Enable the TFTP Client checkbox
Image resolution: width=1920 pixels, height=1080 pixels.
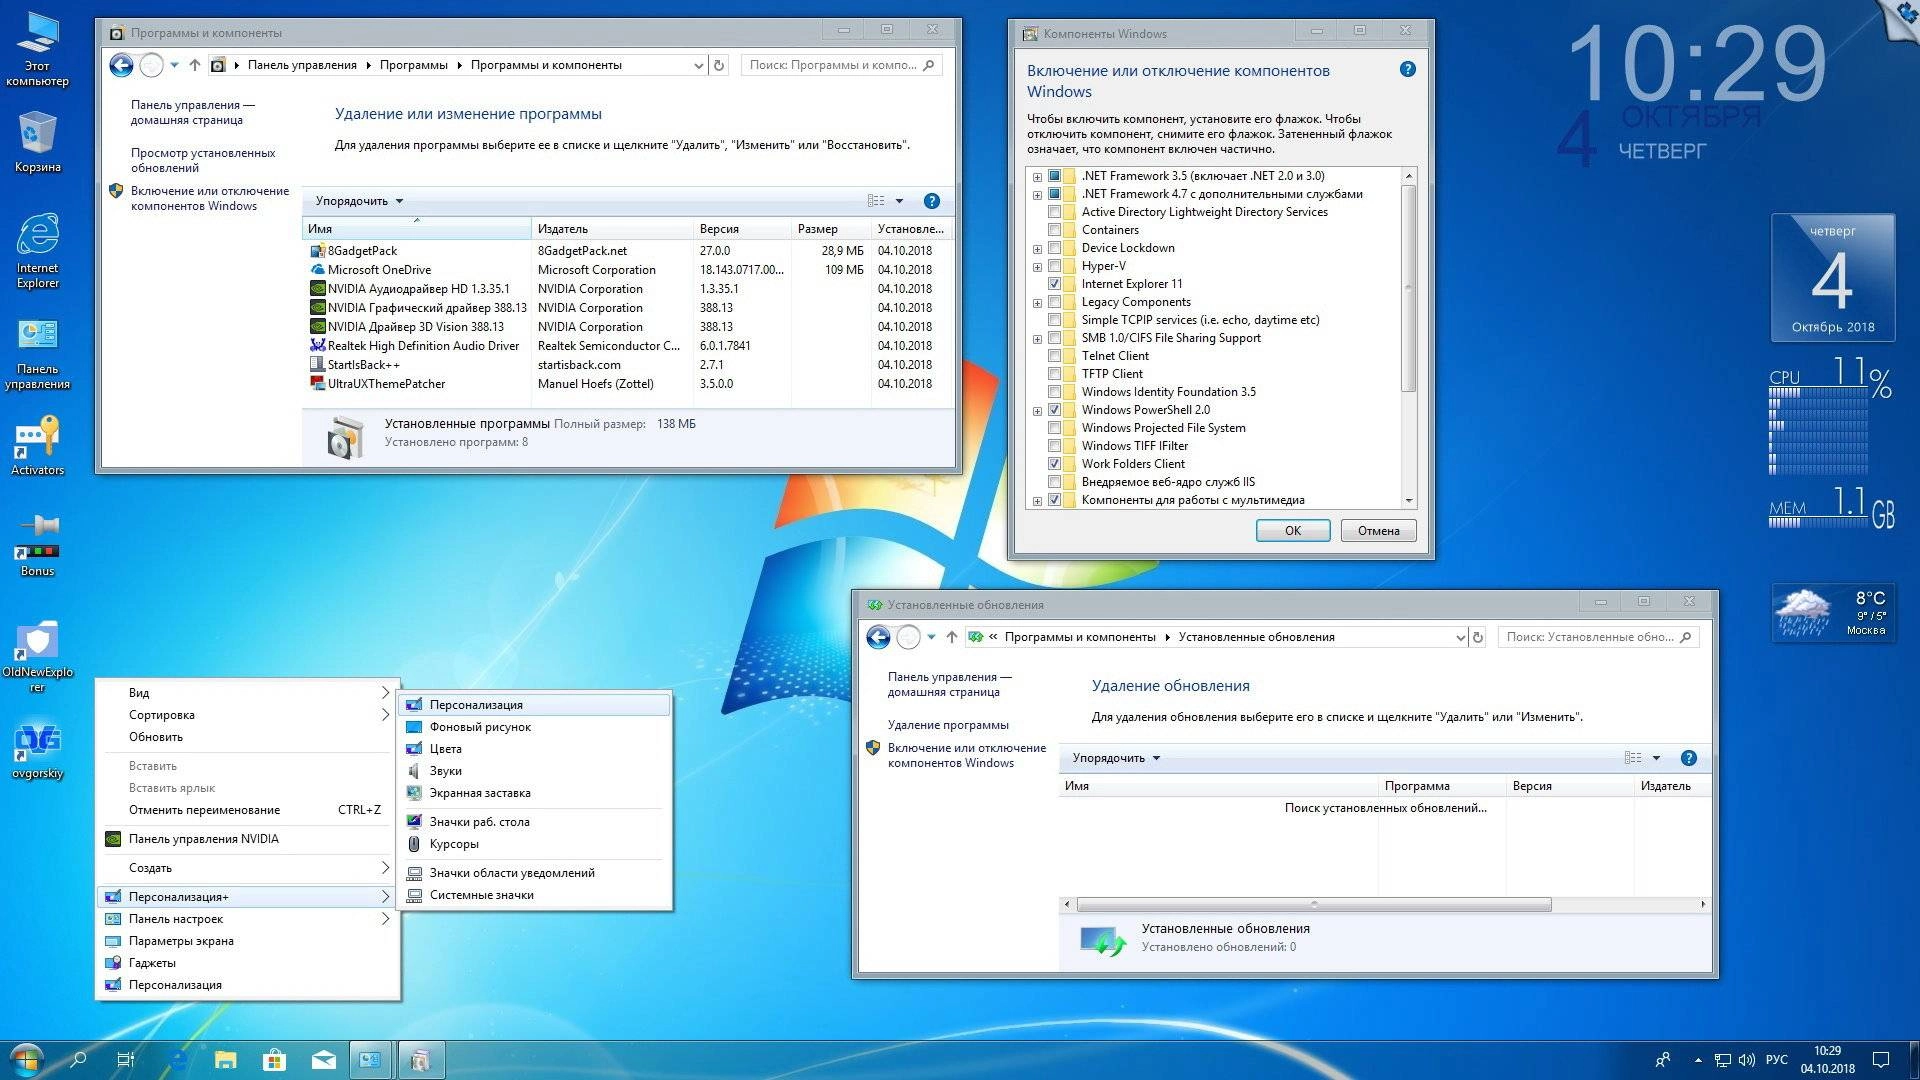[x=1054, y=374]
